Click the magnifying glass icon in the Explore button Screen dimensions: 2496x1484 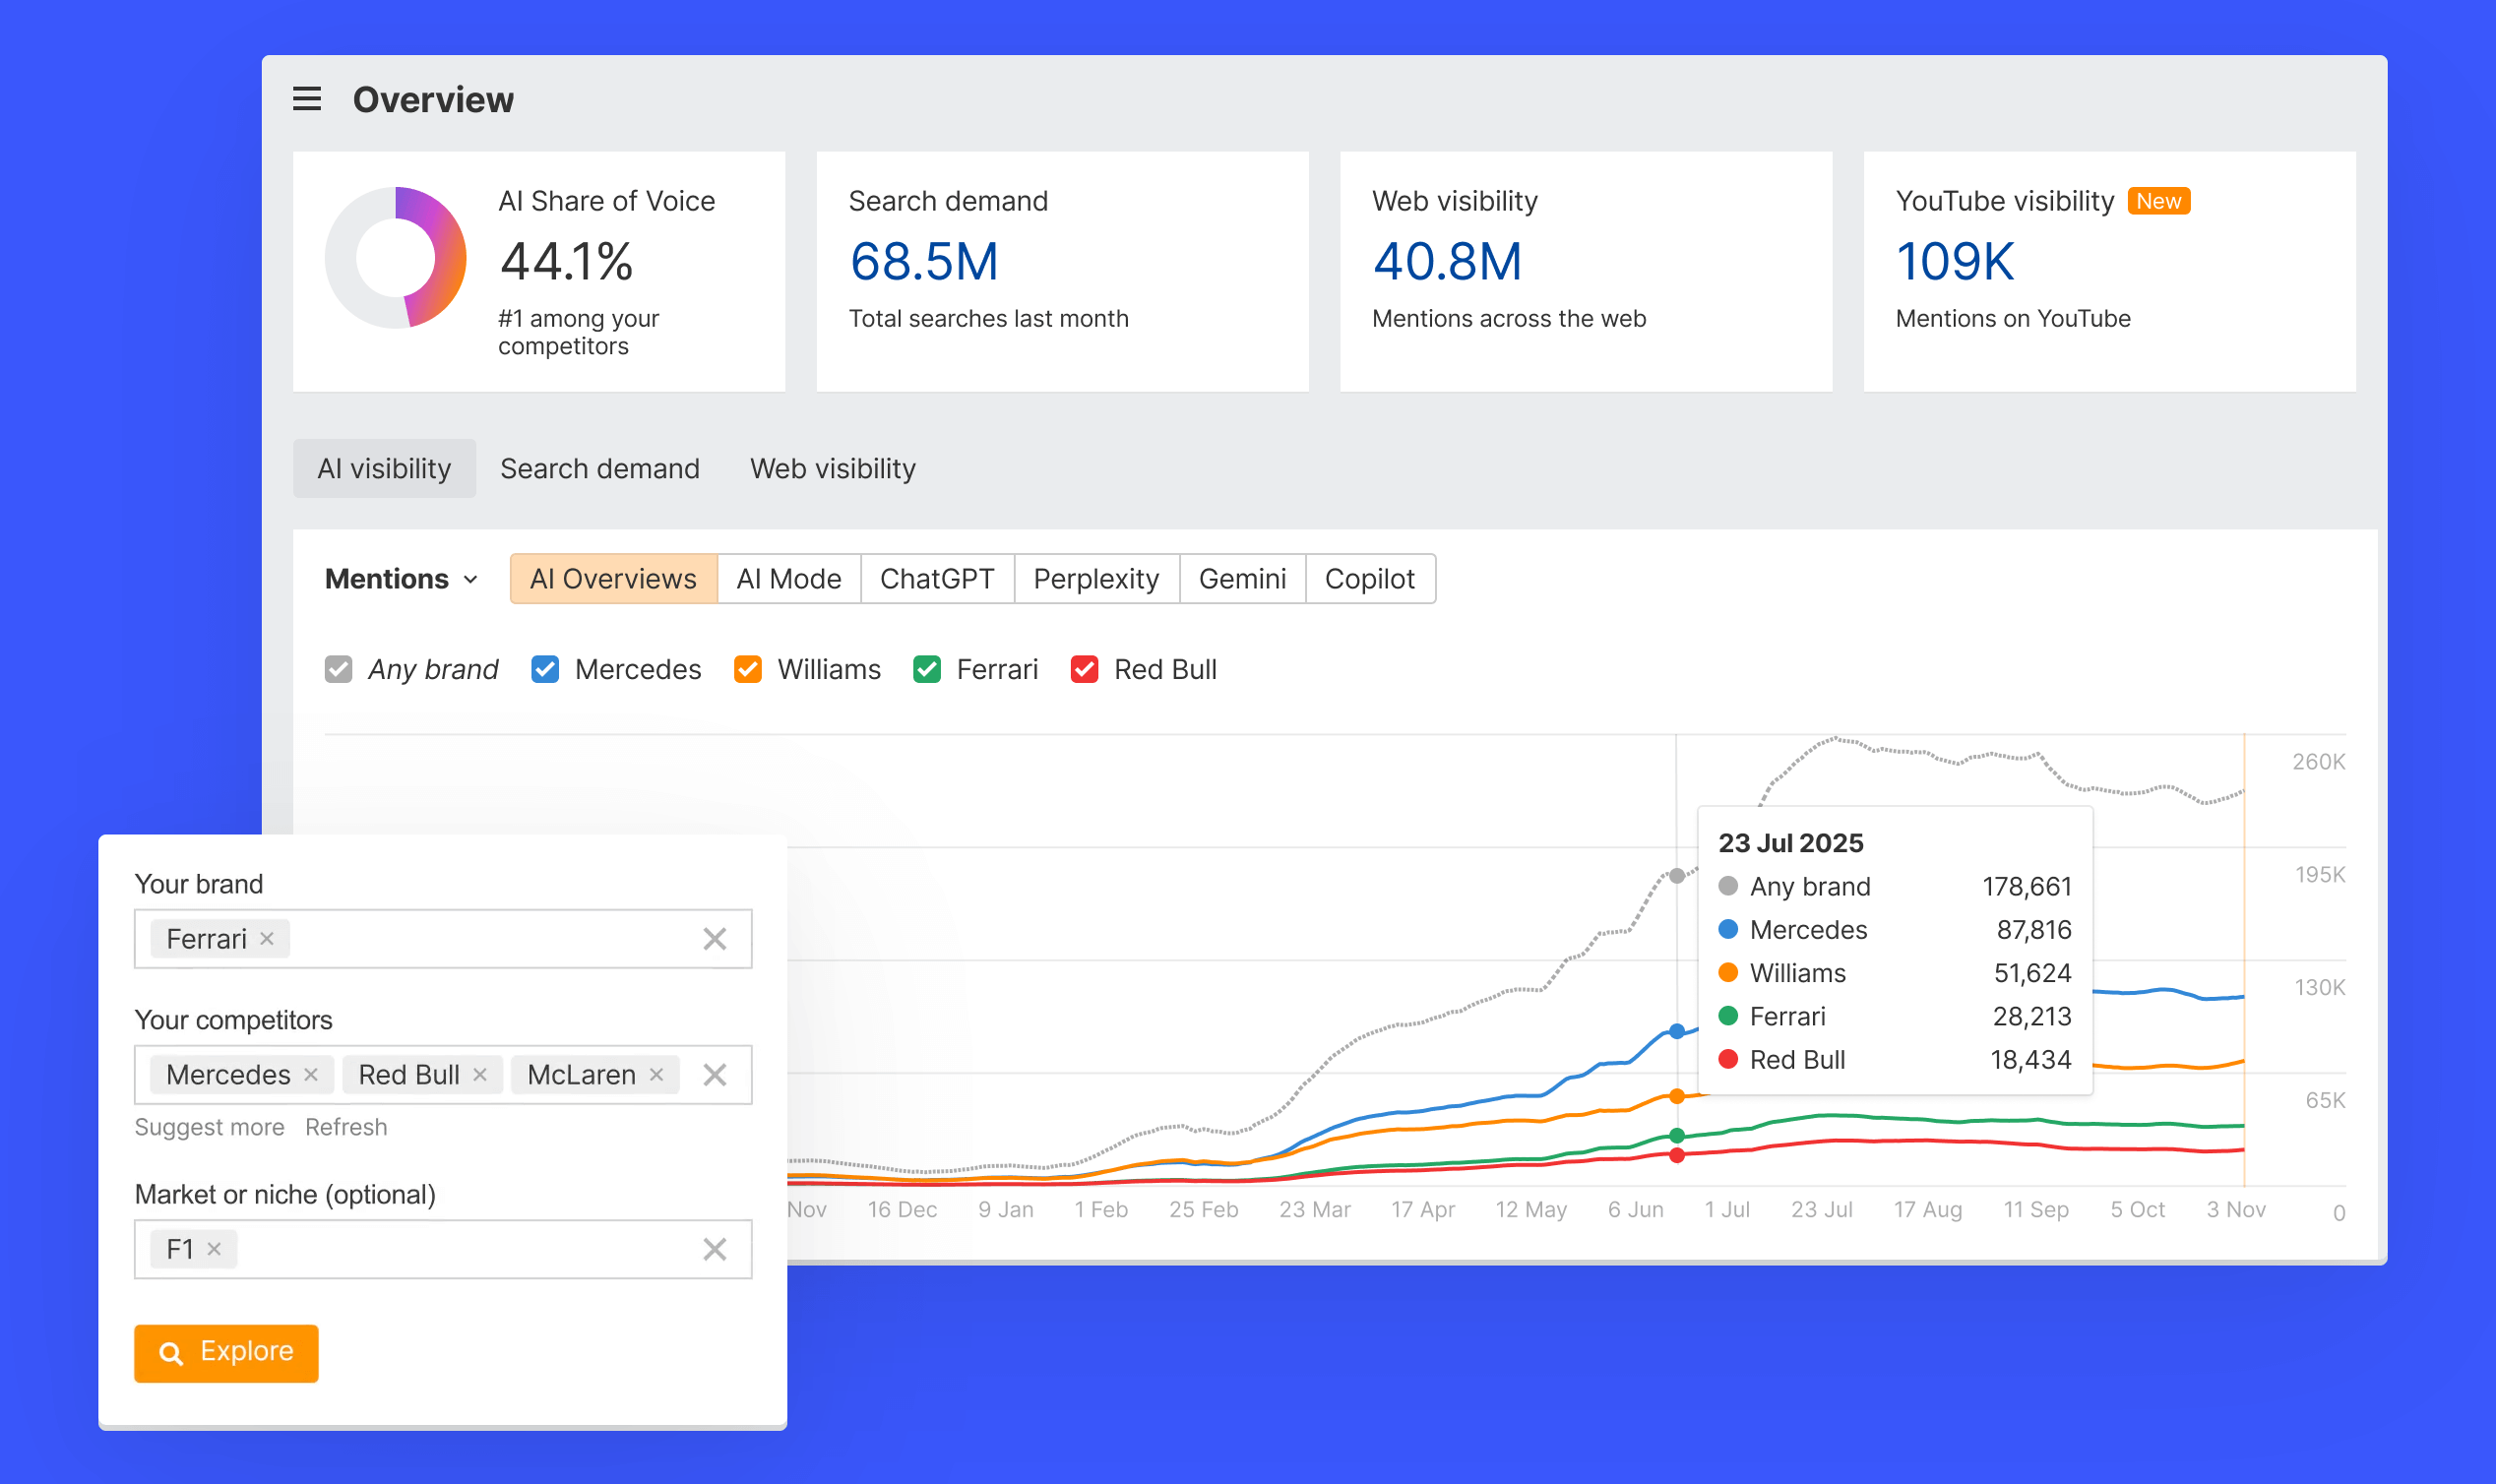pyautogui.click(x=172, y=1353)
